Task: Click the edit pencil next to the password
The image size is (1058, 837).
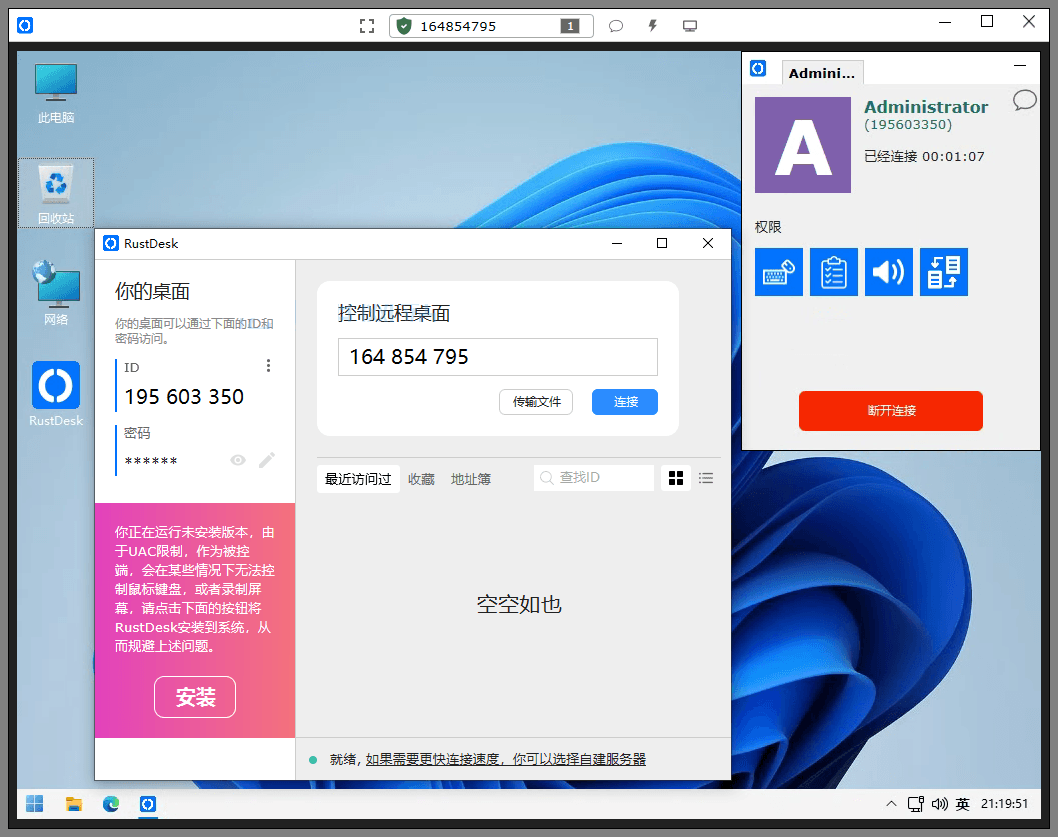Action: pyautogui.click(x=266, y=460)
